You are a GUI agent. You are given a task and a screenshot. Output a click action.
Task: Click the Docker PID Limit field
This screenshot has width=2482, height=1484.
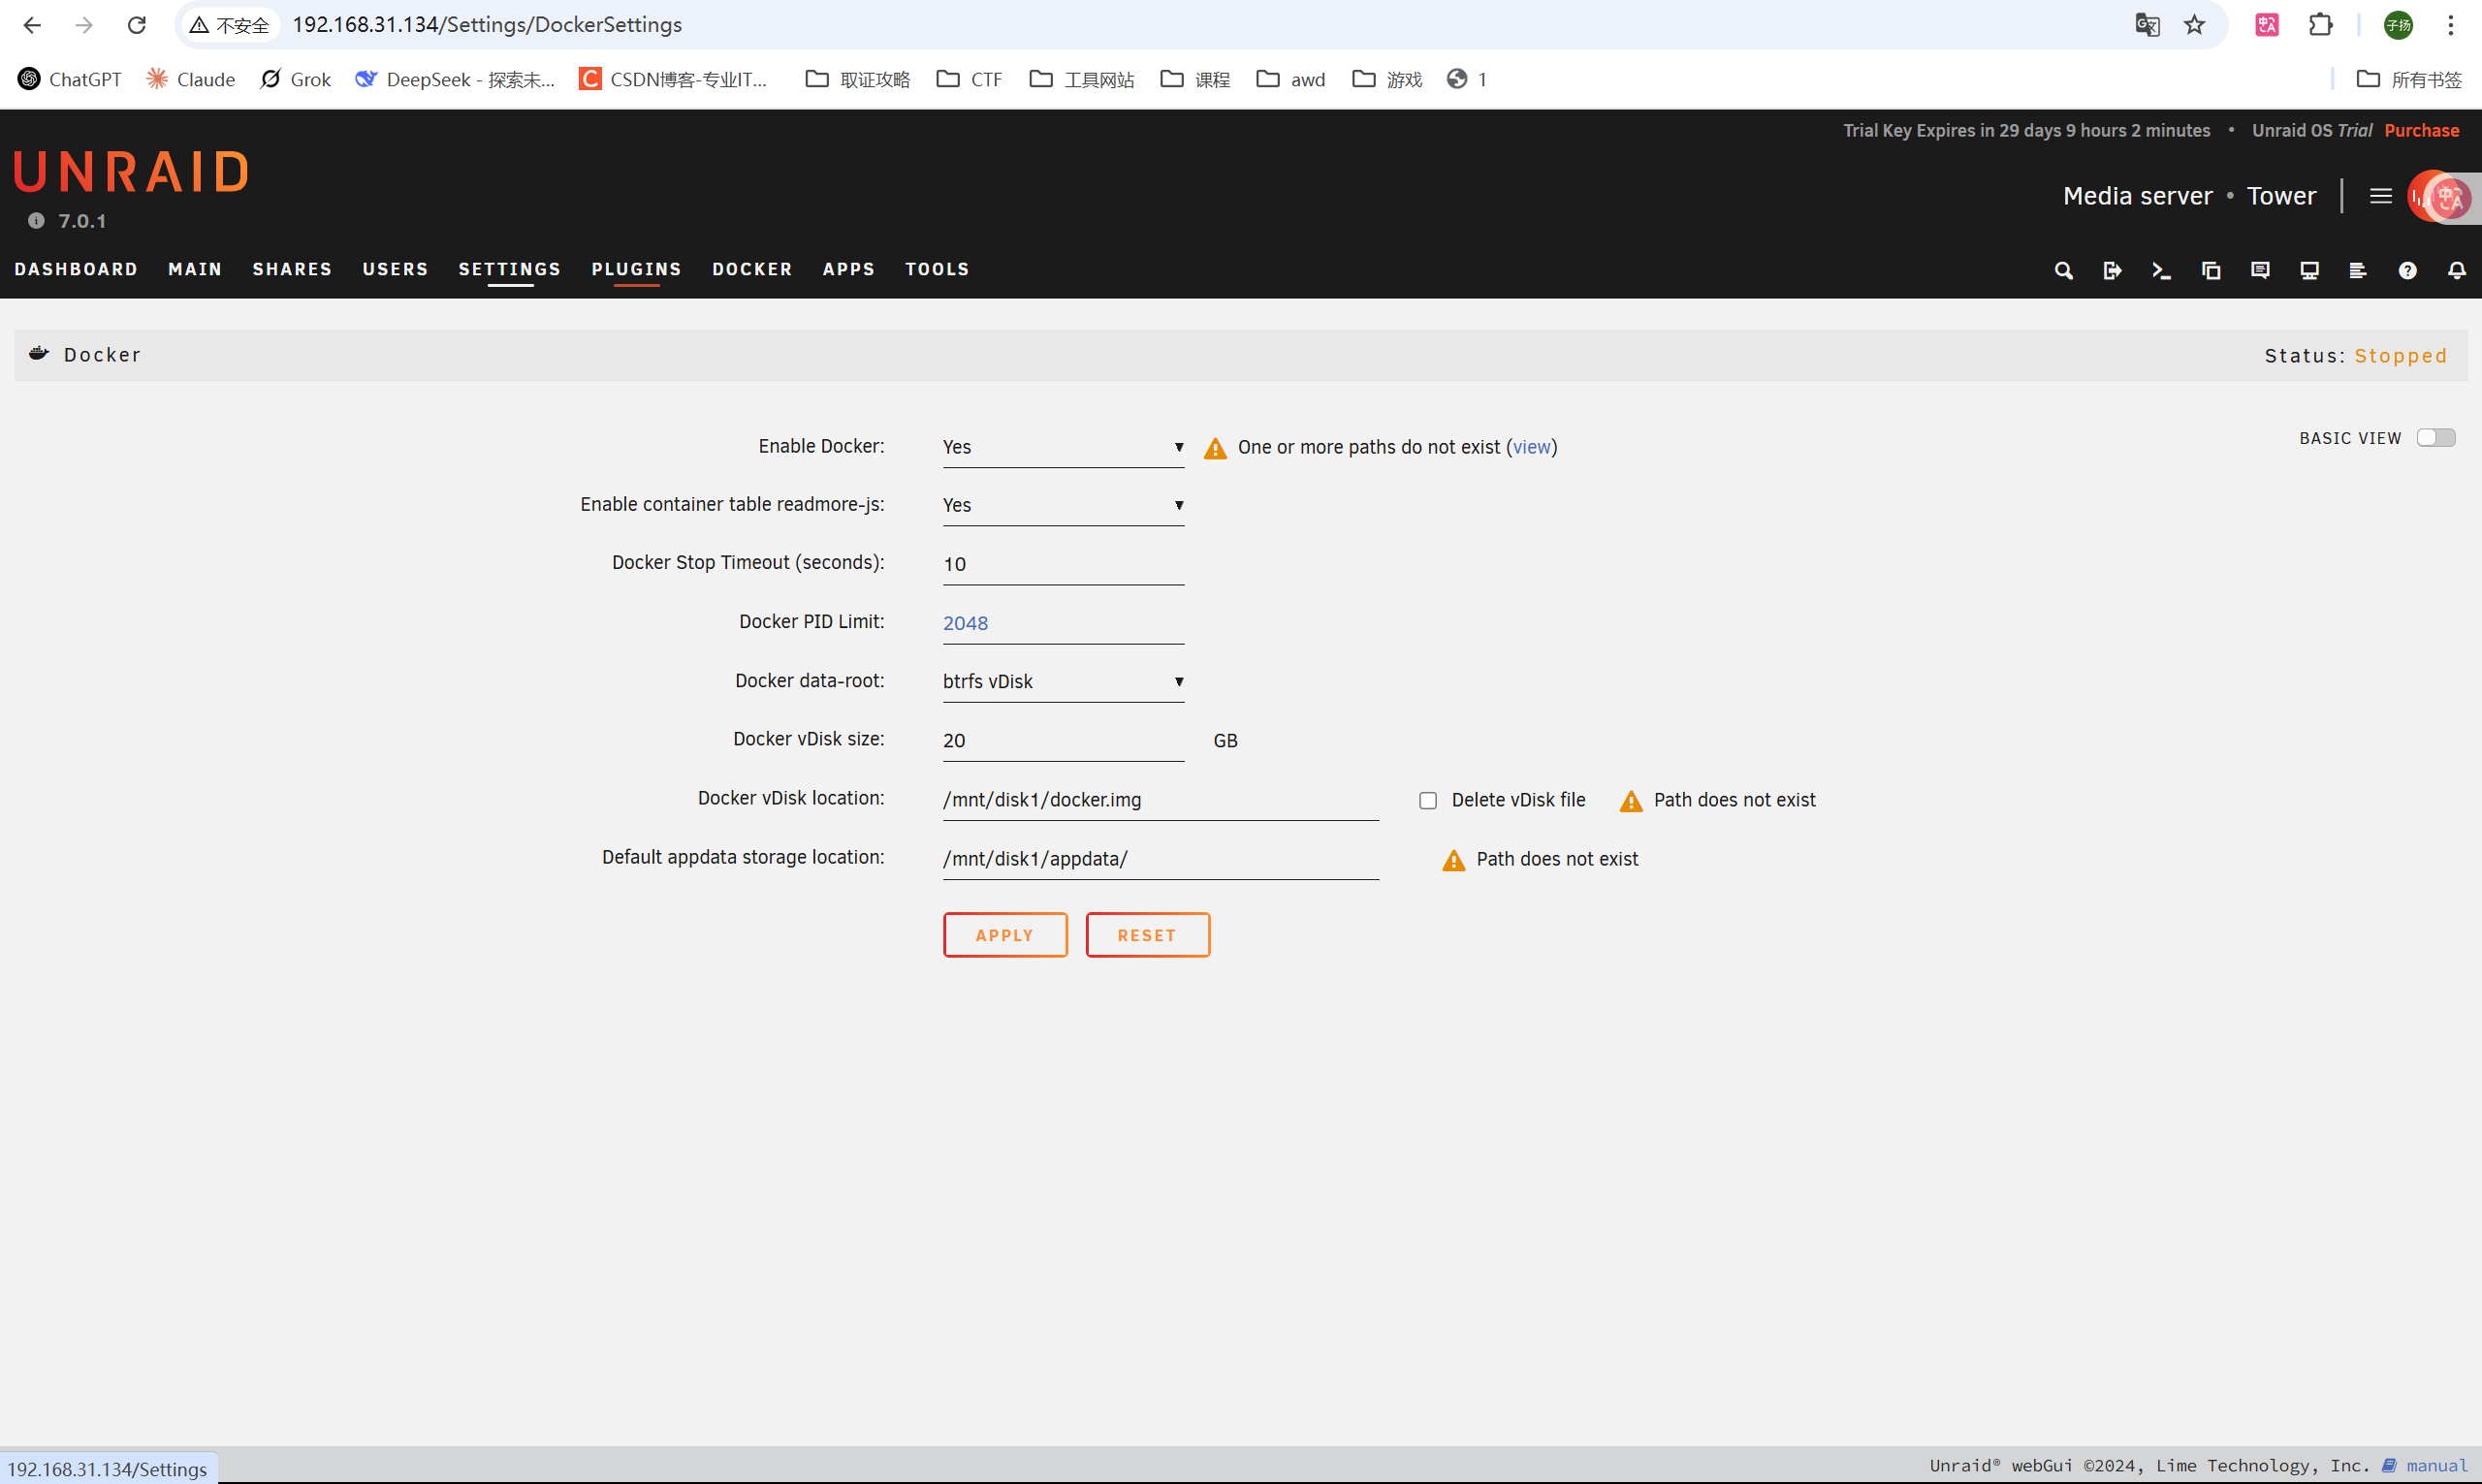pos(1063,623)
